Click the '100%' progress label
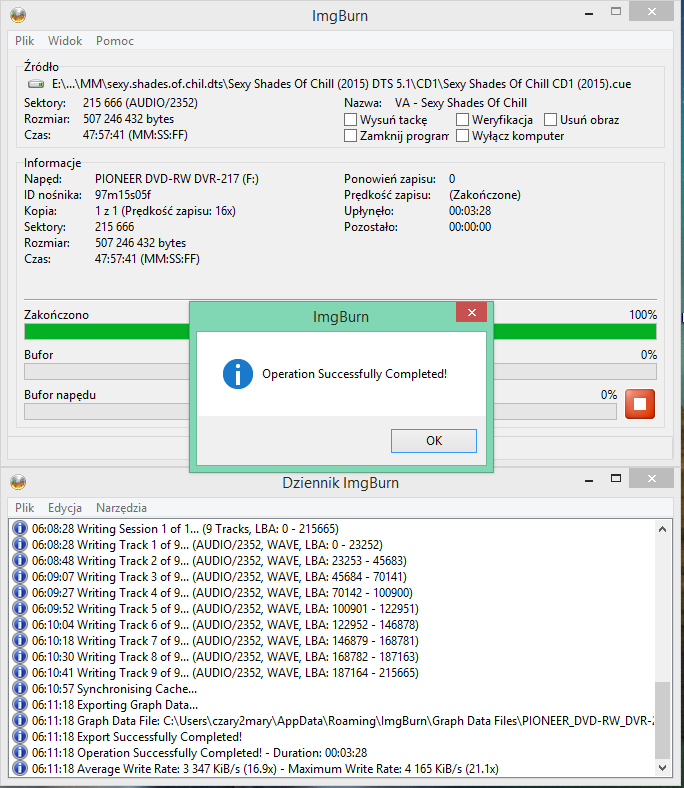This screenshot has width=684, height=788. (x=643, y=315)
